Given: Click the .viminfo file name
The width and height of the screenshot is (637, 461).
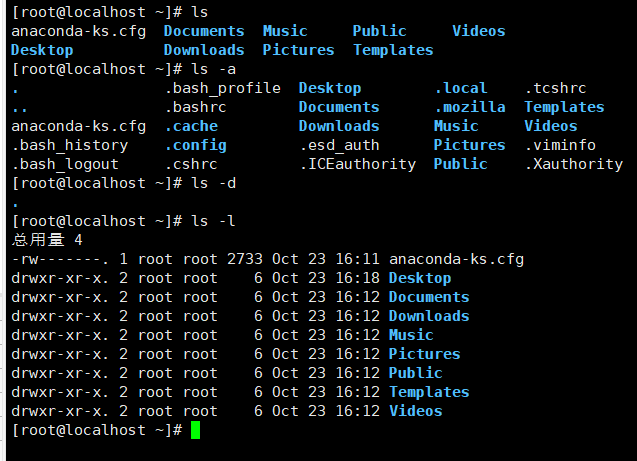Looking at the screenshot, I should pyautogui.click(x=560, y=145).
